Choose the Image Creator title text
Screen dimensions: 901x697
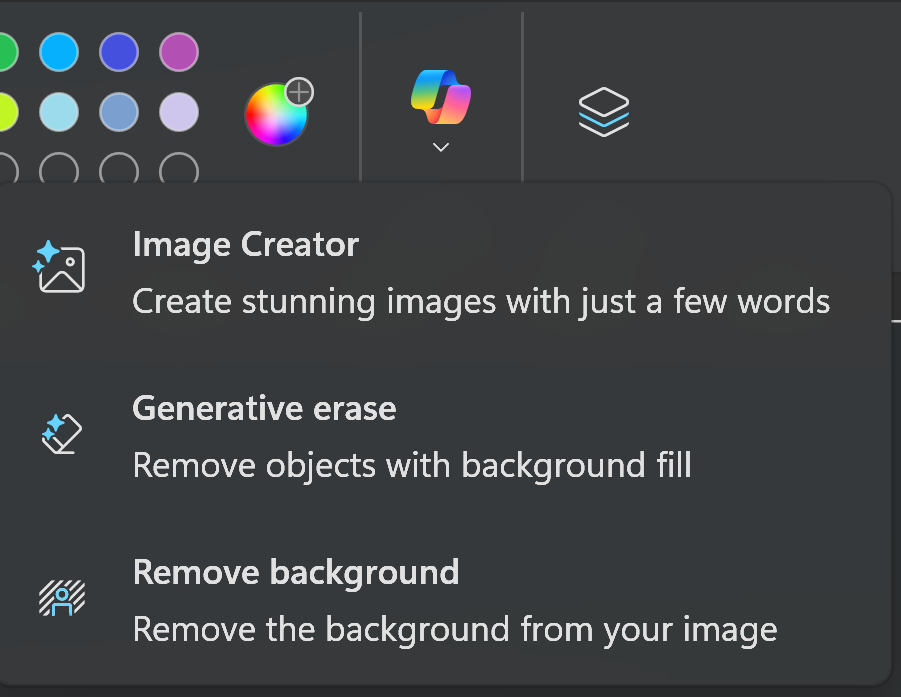tap(245, 244)
